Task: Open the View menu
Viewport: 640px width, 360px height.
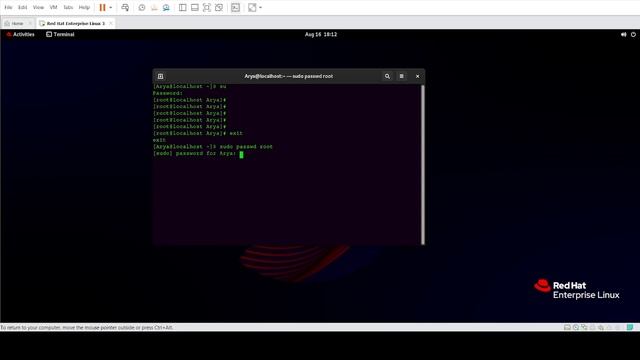Action: (38, 7)
